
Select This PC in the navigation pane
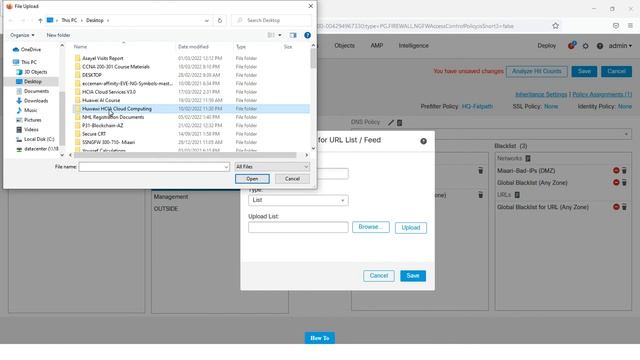click(x=25, y=62)
